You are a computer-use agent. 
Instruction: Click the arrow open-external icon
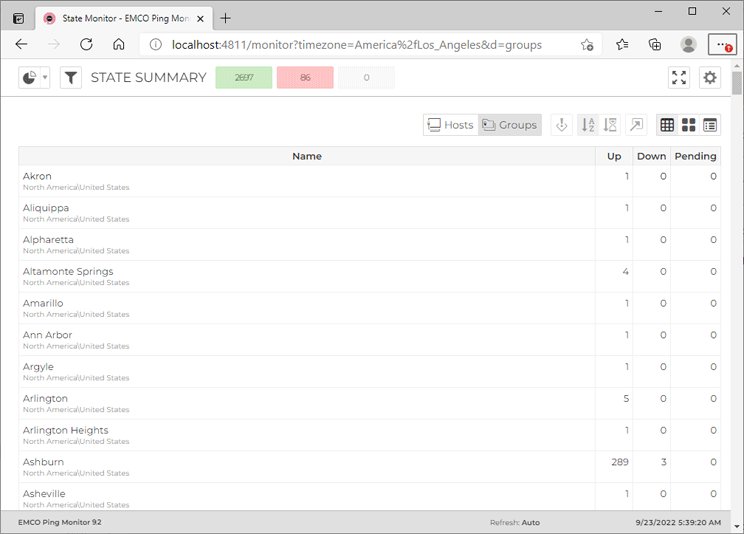coord(636,125)
